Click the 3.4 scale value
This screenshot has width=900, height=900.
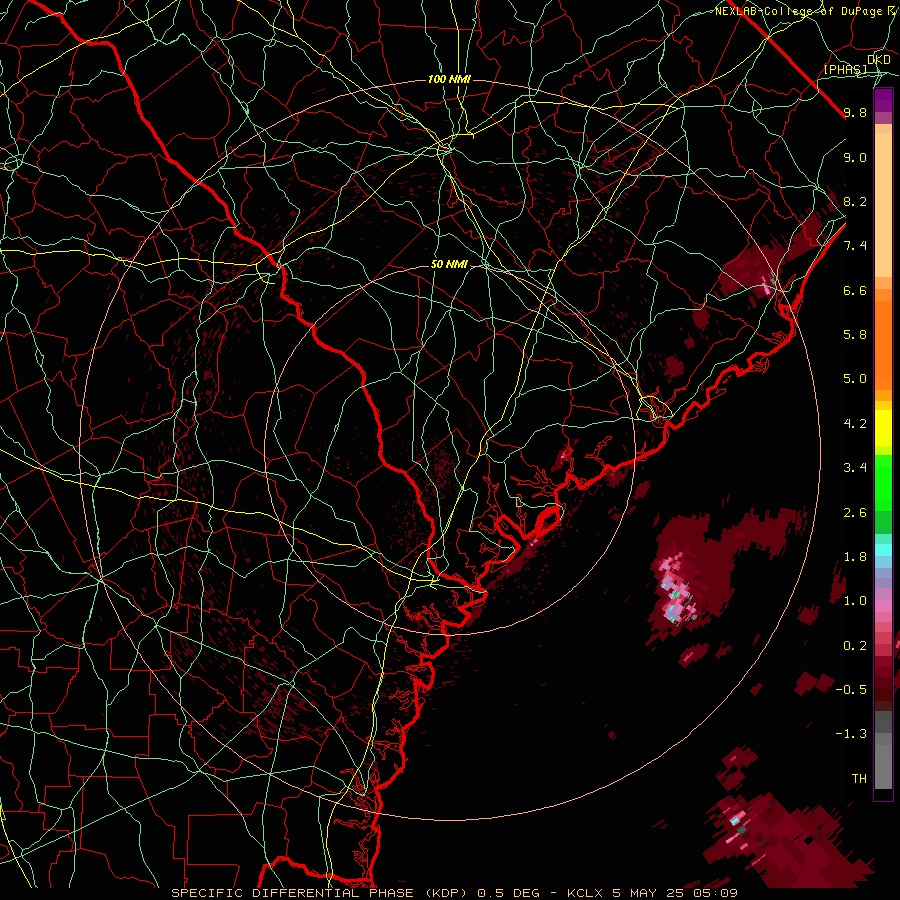855,468
